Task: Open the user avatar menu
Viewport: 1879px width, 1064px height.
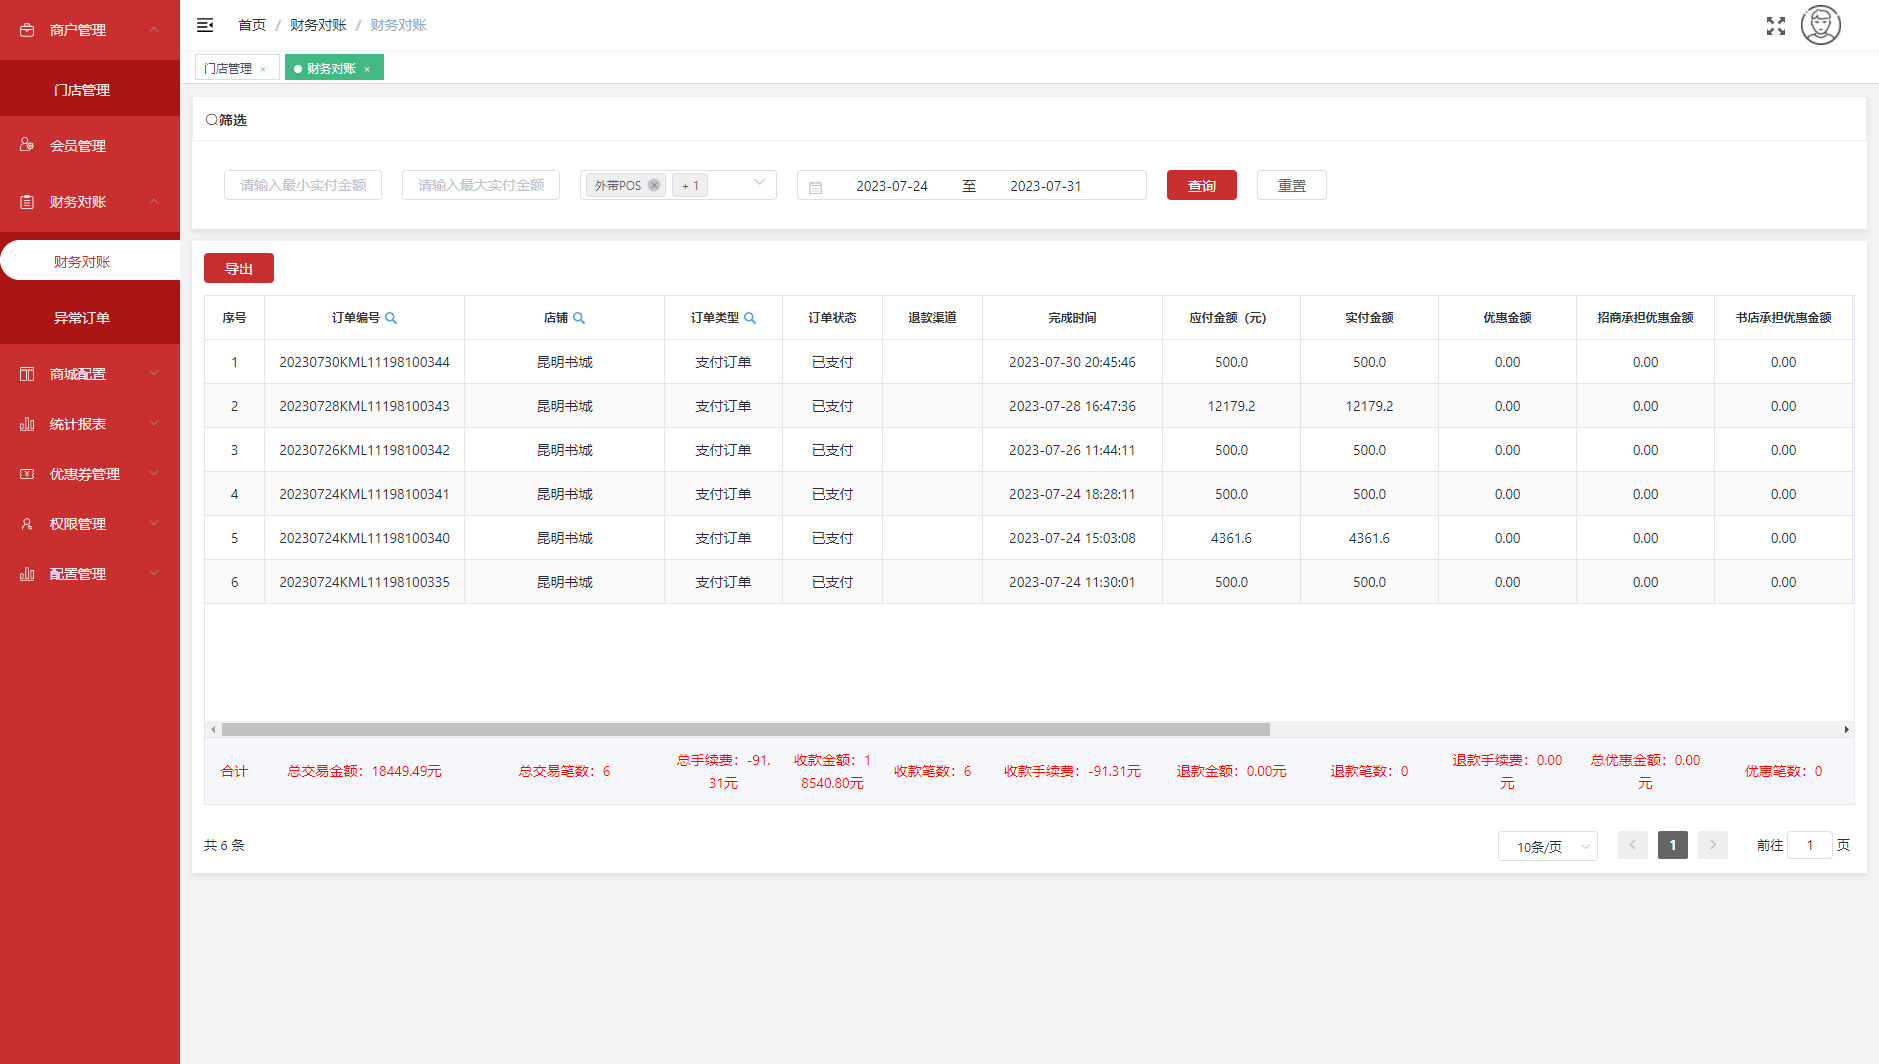Action: [x=1821, y=25]
